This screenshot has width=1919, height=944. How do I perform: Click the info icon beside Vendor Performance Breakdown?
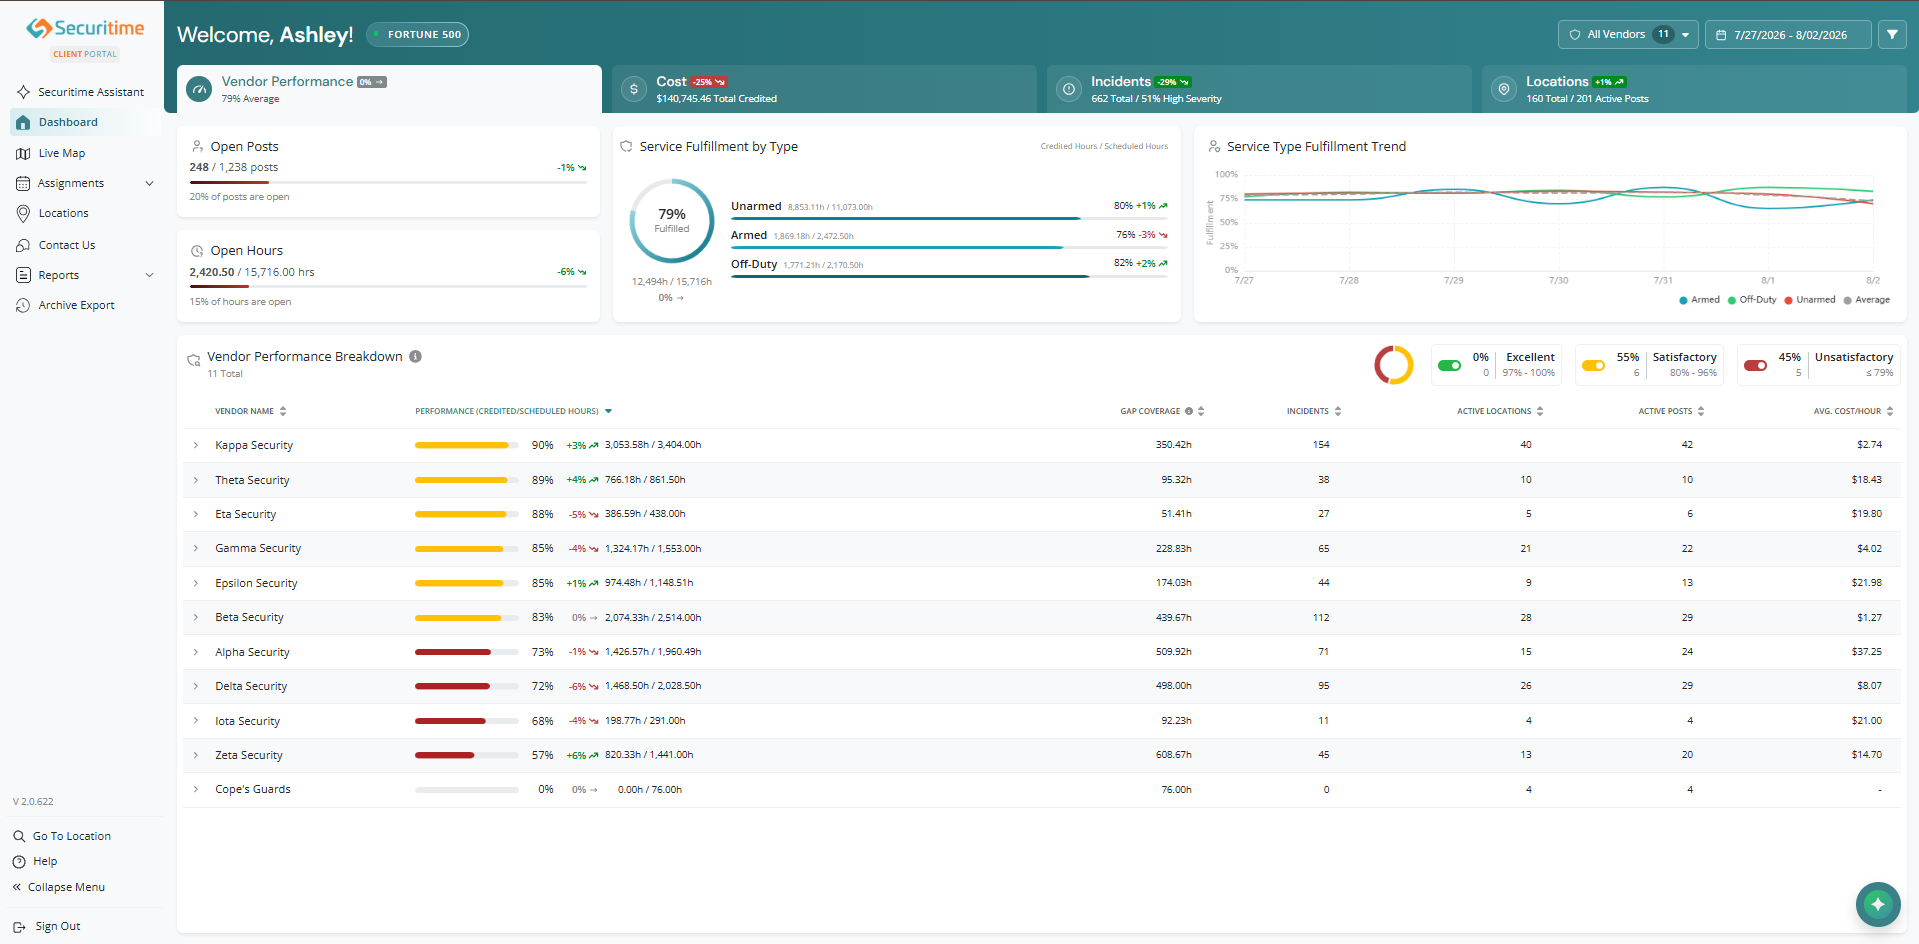coord(415,356)
